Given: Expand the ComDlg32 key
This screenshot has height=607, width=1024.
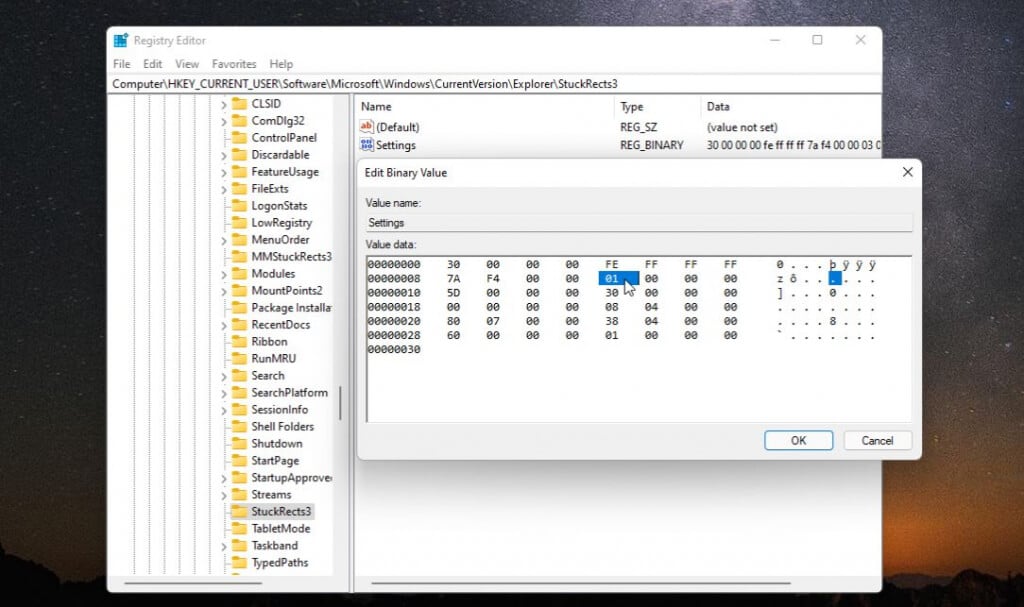Looking at the screenshot, I should point(223,122).
